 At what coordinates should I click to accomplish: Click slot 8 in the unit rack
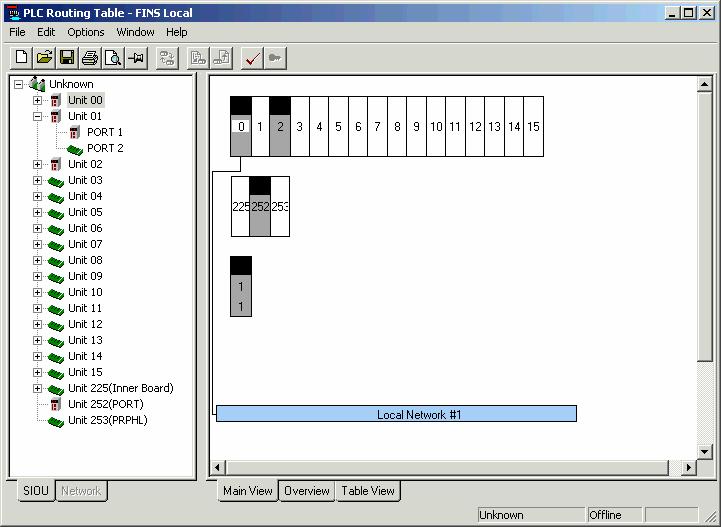[x=397, y=126]
